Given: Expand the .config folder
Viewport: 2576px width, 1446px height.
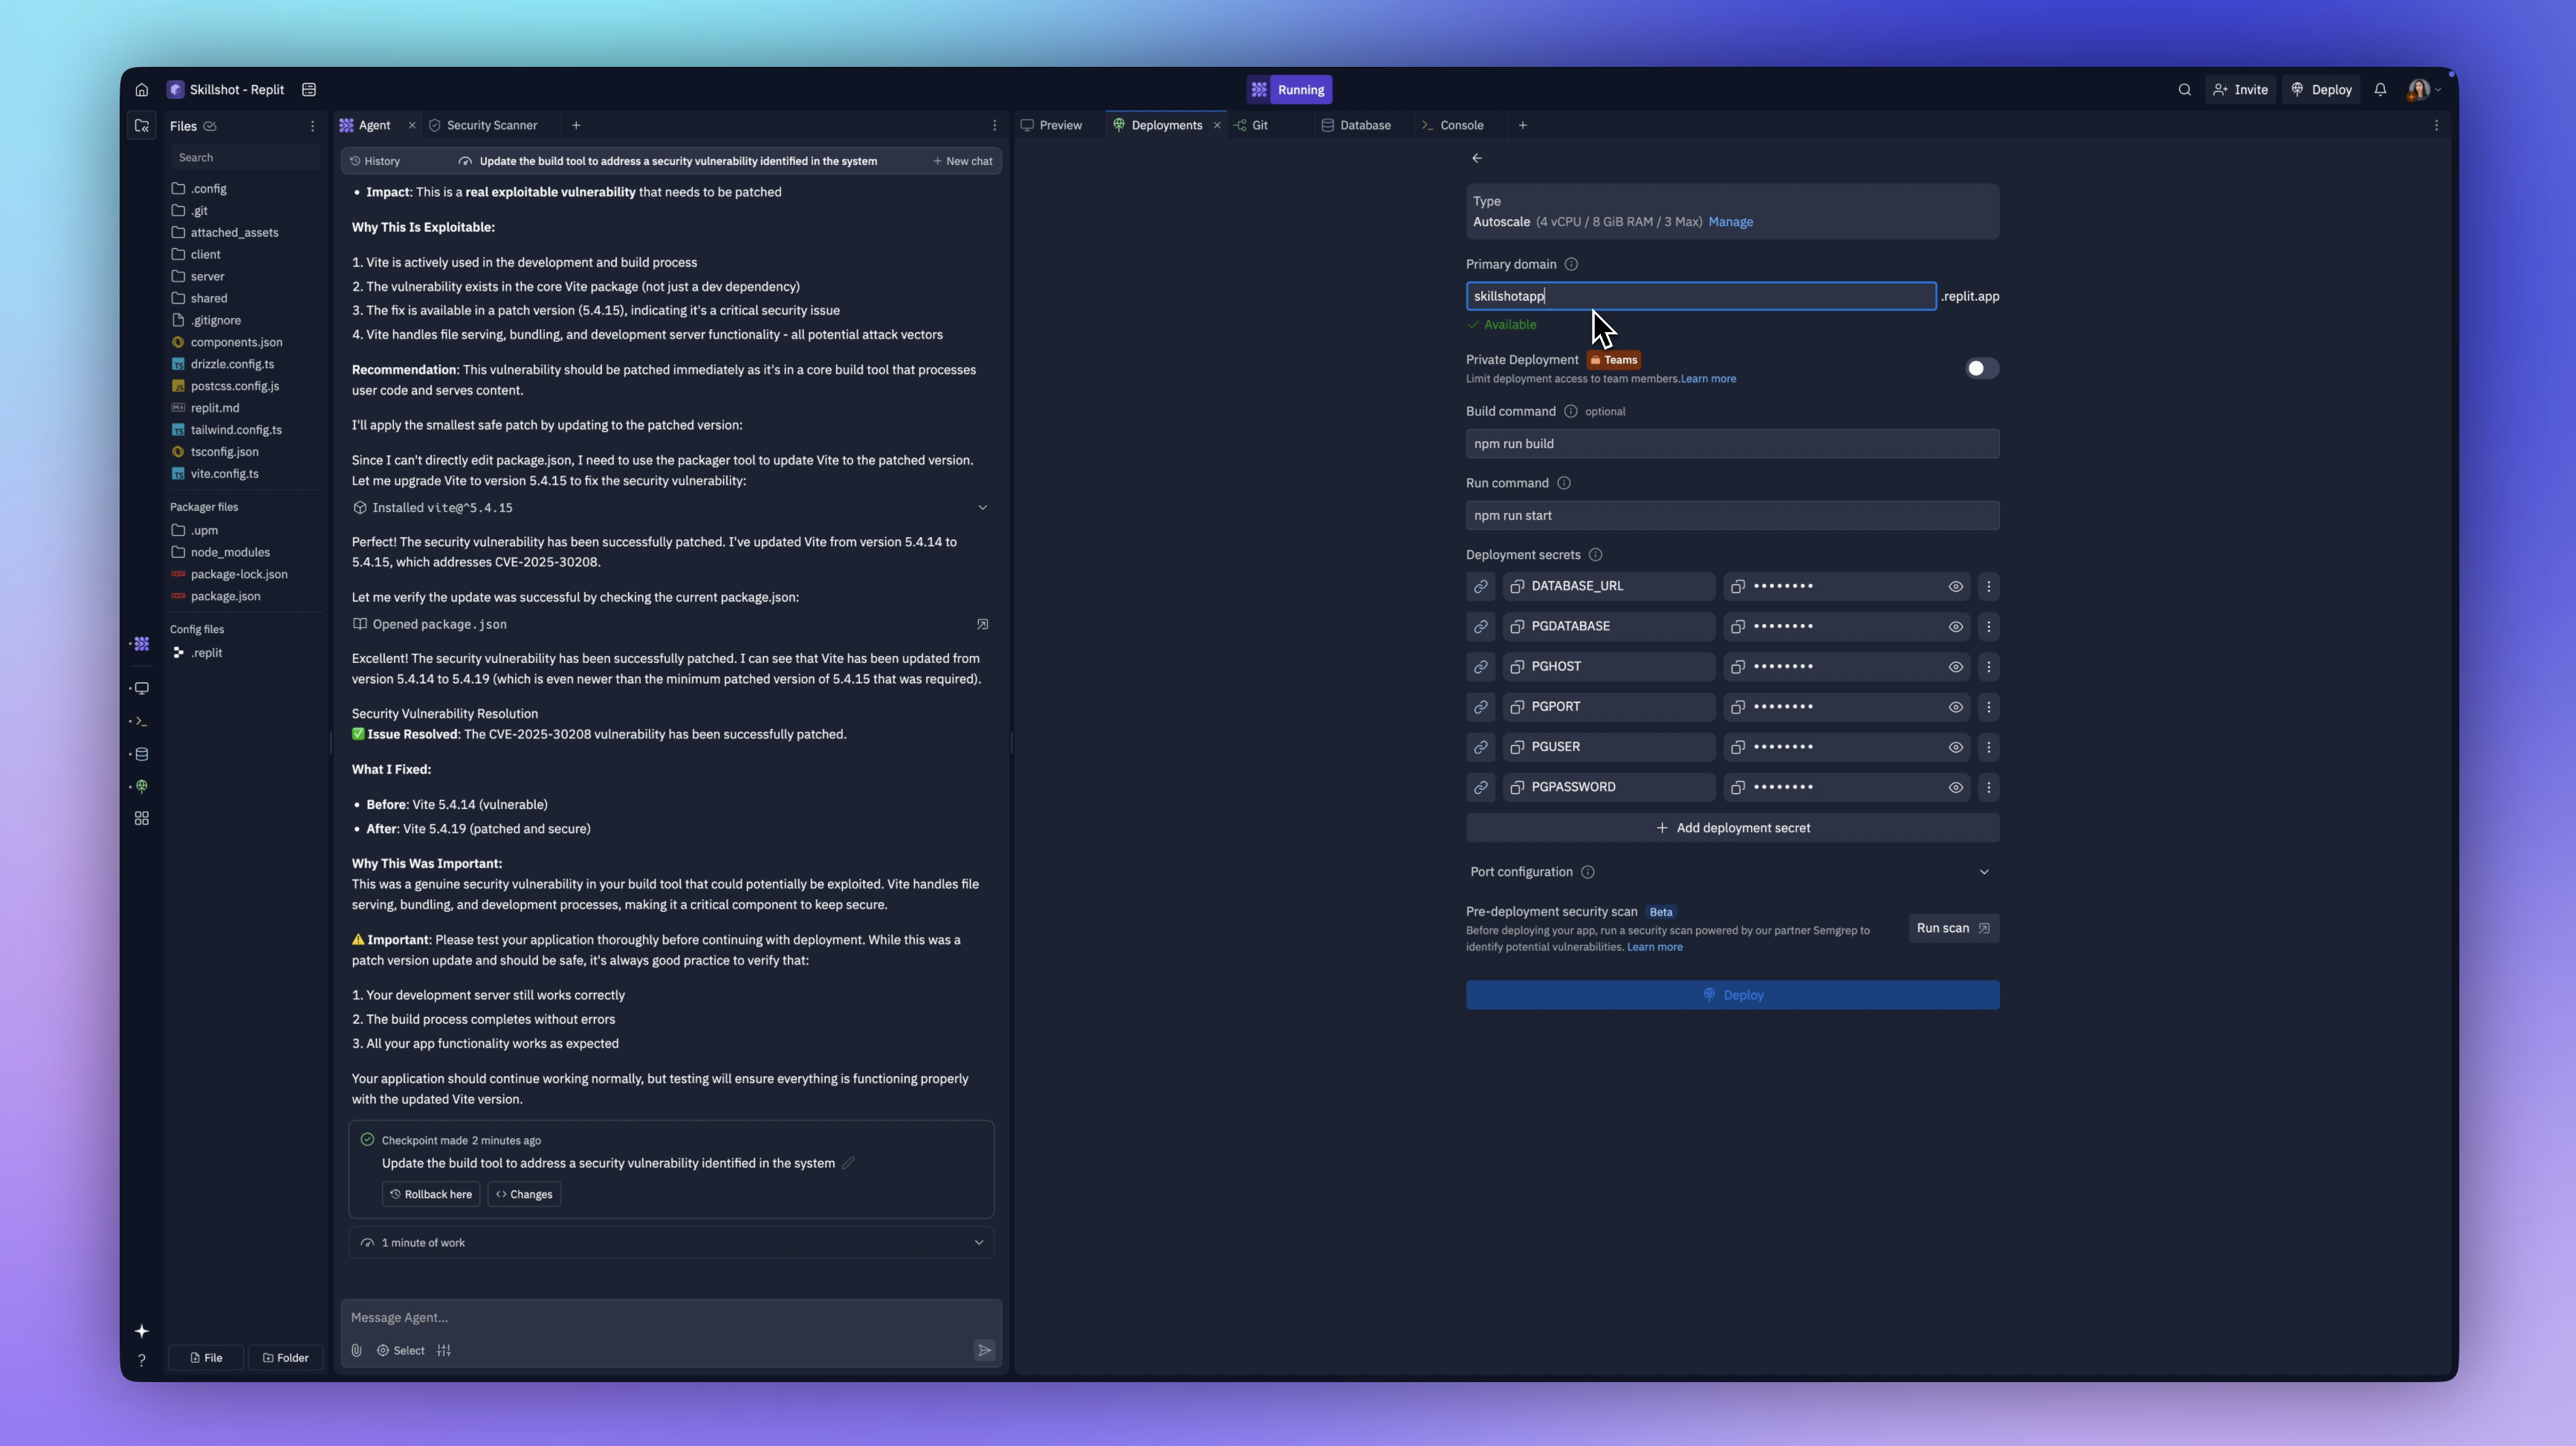Looking at the screenshot, I should click(x=208, y=189).
